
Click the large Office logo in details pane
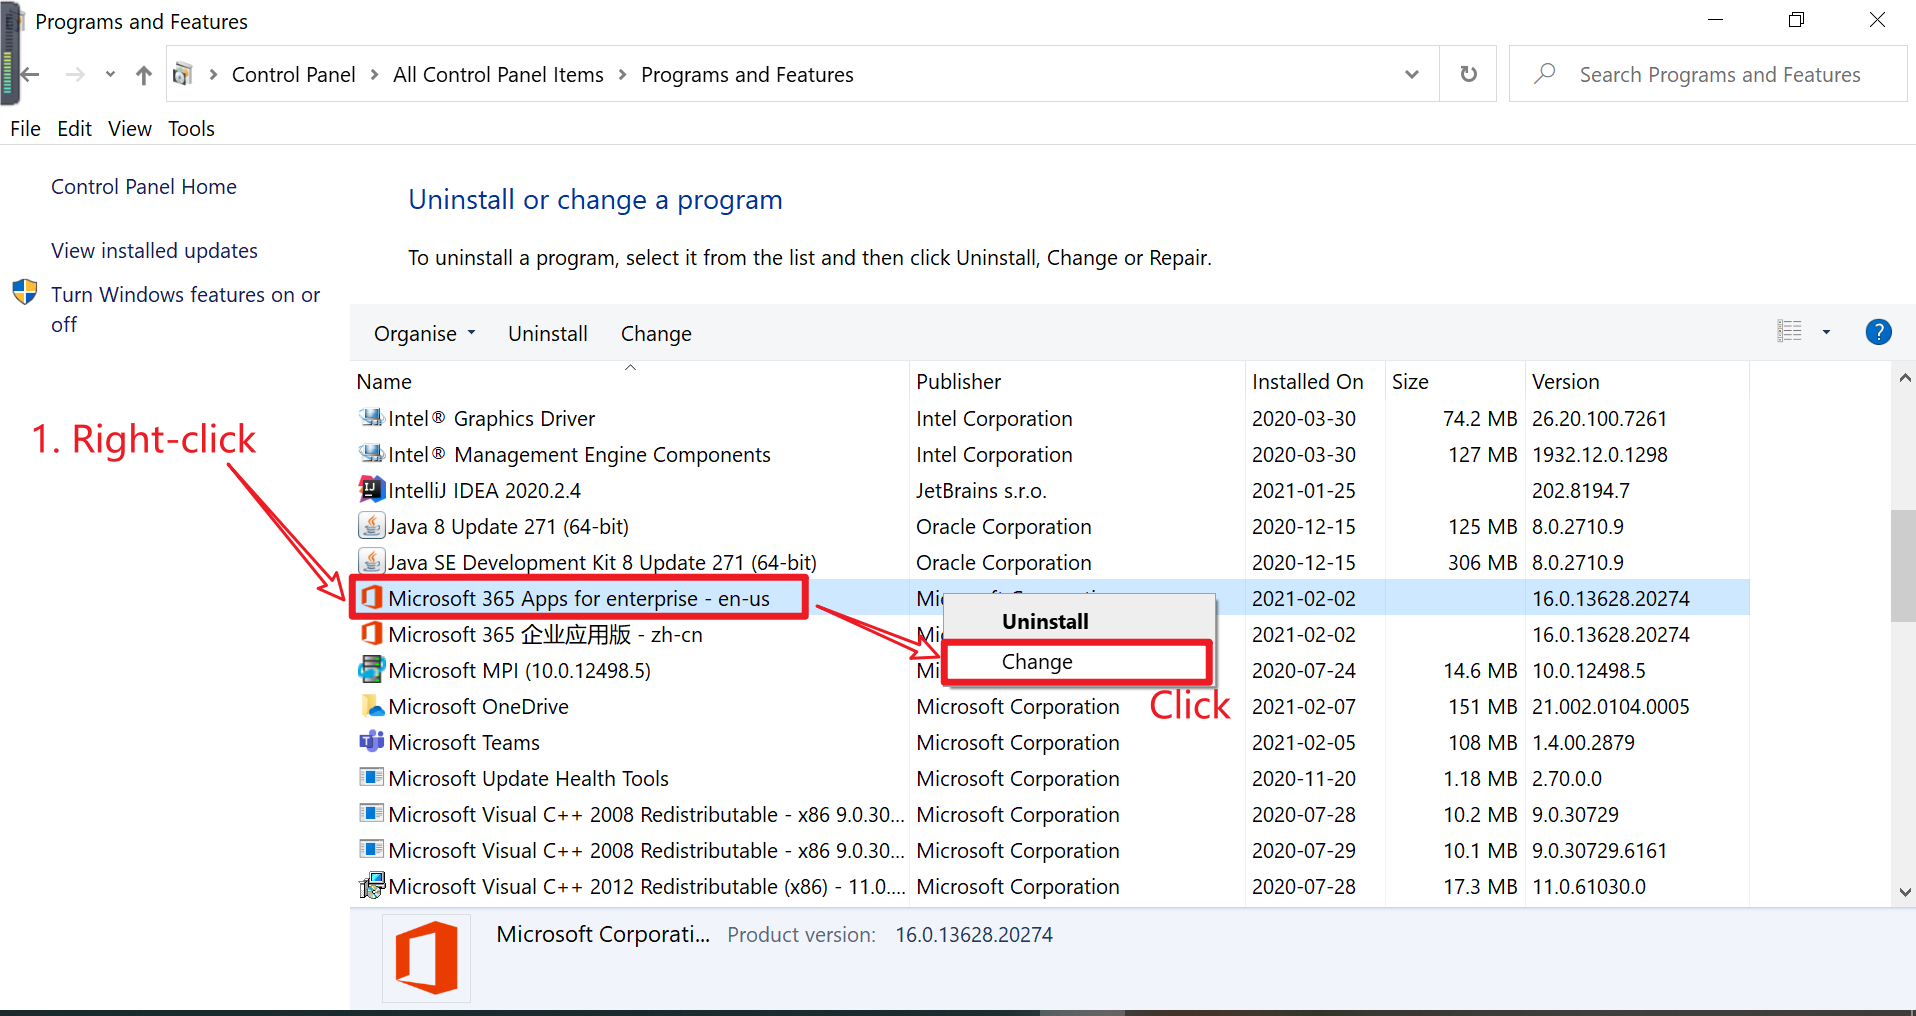point(426,957)
